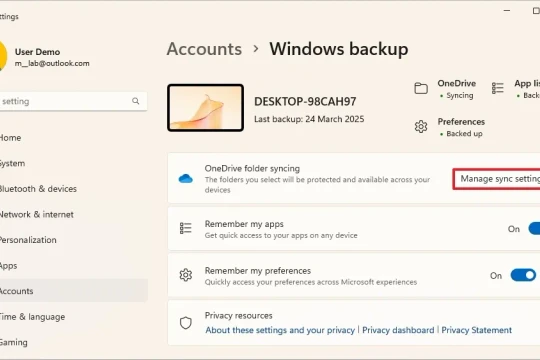Click the OneDrive folder syncing title
This screenshot has height=360, width=540.
[252, 168]
